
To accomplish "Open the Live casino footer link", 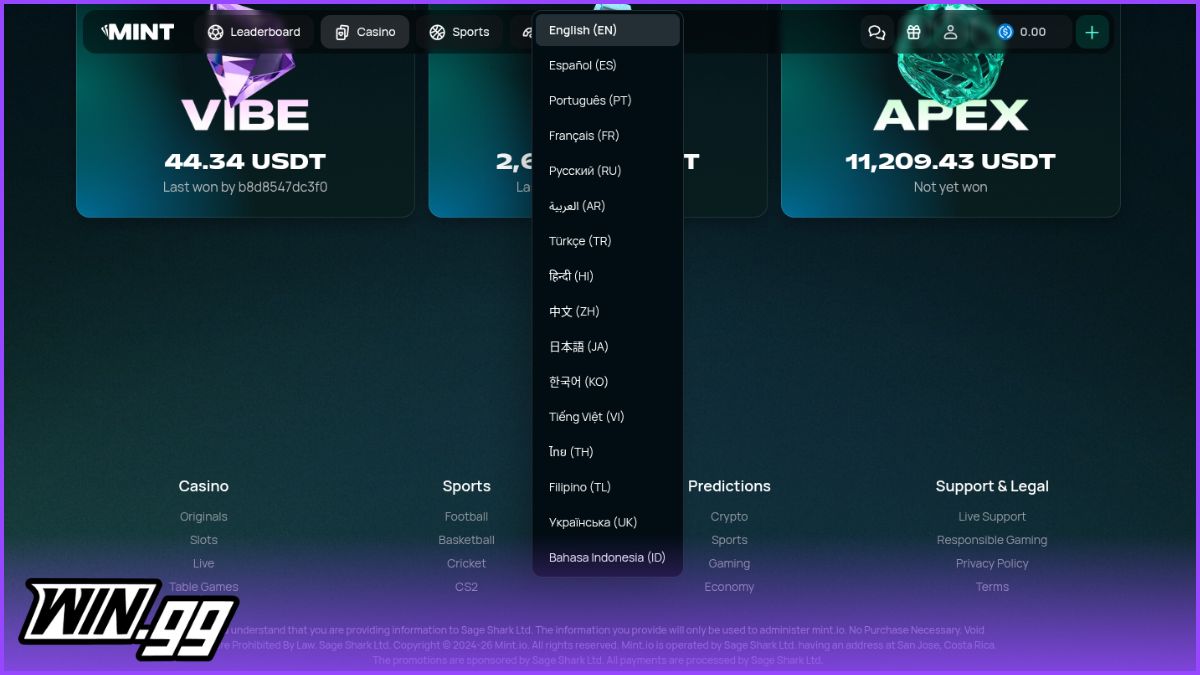I will click(203, 564).
